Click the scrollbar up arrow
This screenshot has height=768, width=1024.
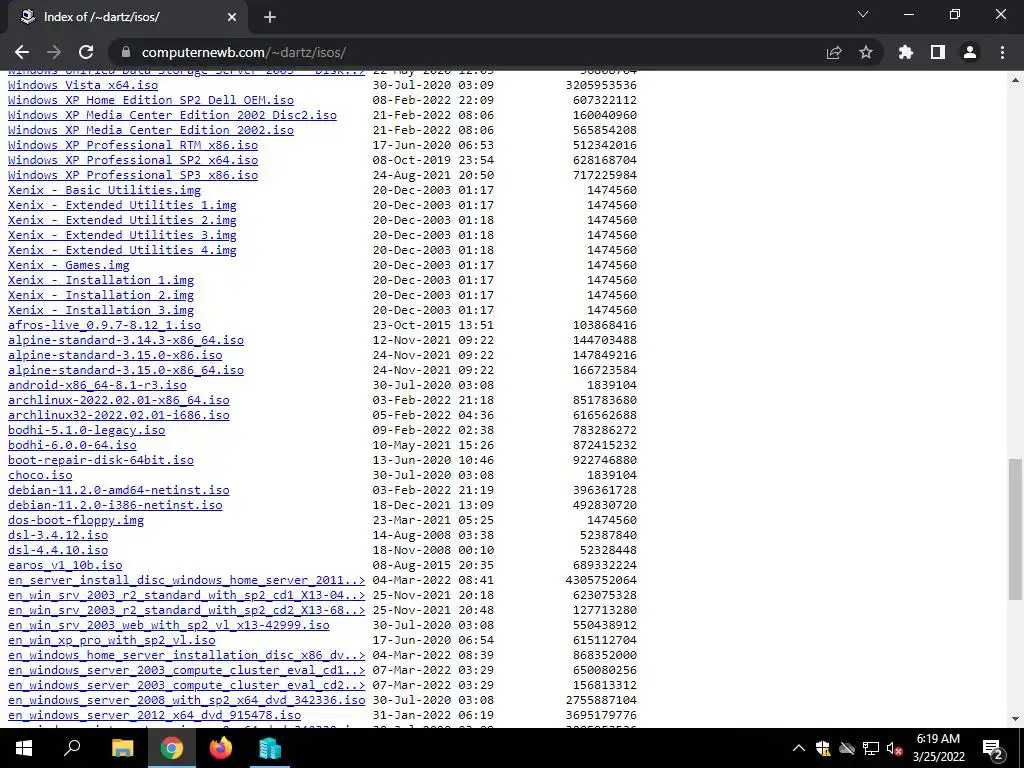(x=1015, y=80)
